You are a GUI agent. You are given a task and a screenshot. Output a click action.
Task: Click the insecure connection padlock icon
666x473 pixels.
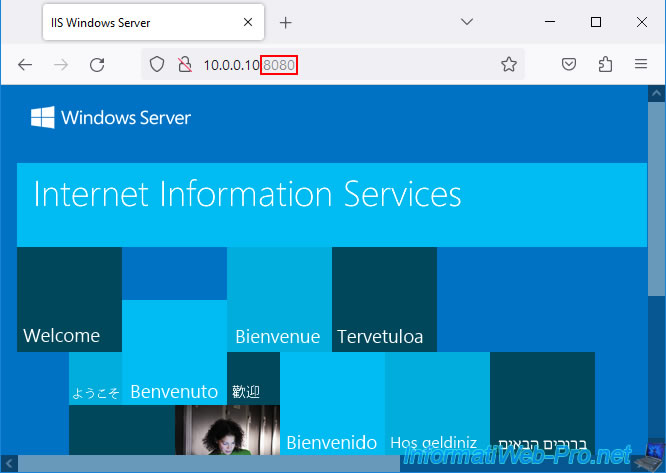[x=185, y=65]
